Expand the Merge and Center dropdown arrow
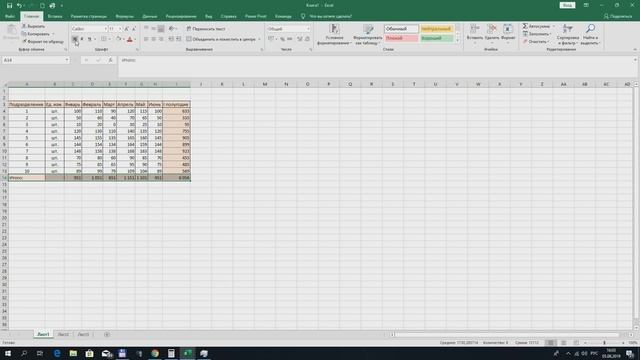The image size is (640, 360). (x=259, y=39)
